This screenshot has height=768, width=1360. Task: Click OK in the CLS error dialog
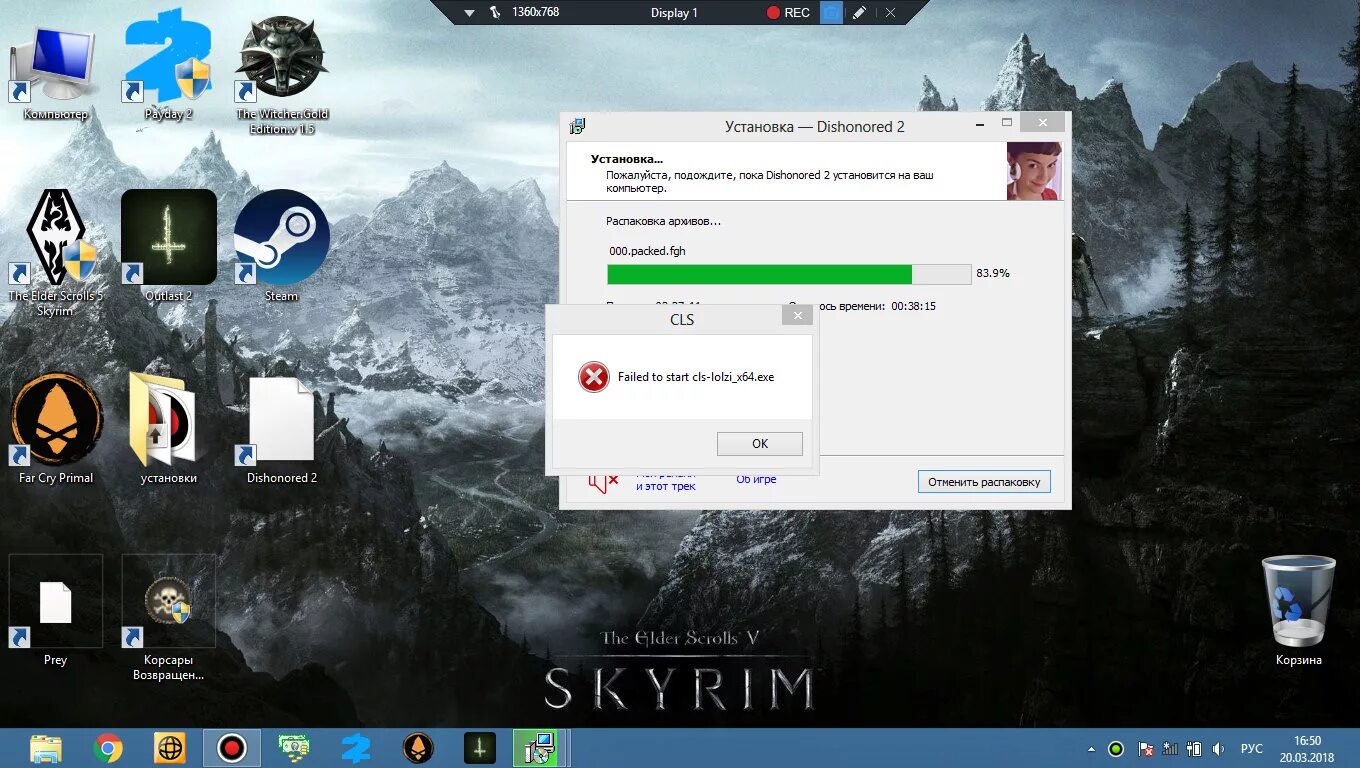760,444
